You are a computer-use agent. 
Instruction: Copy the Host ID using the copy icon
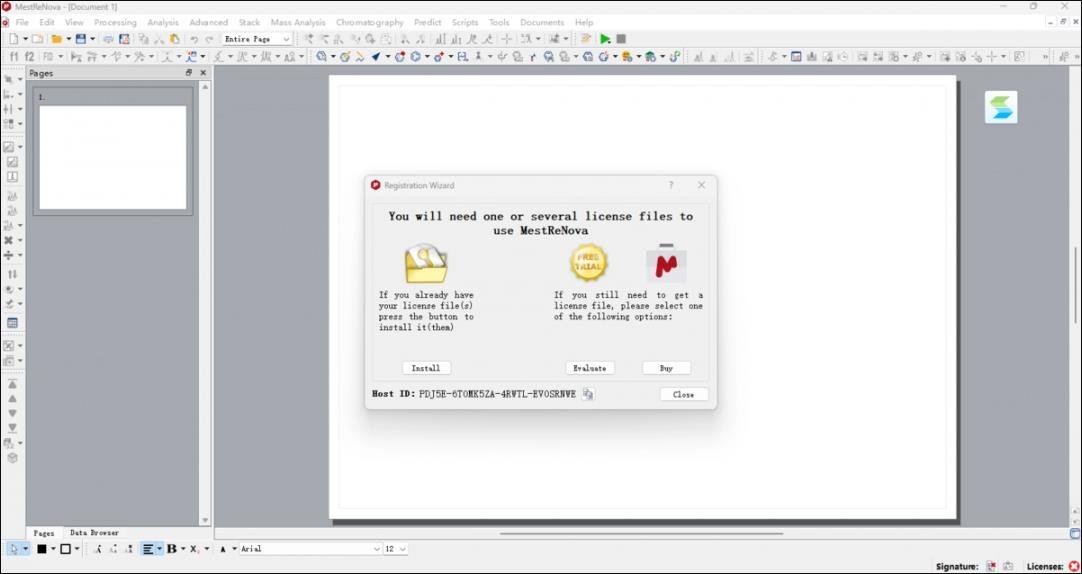click(588, 394)
